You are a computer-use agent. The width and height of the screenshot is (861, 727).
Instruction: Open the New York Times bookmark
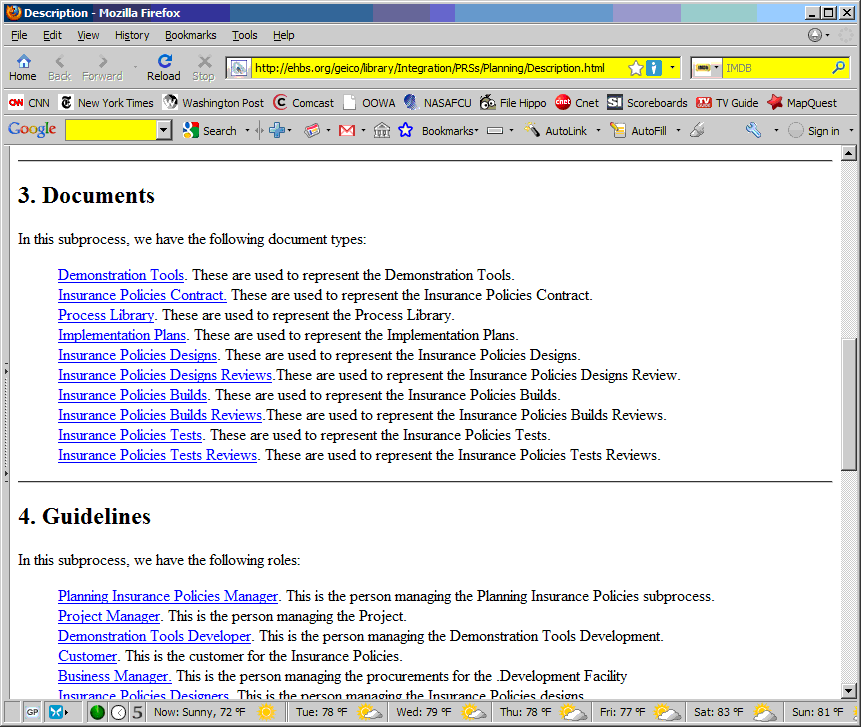tap(107, 103)
